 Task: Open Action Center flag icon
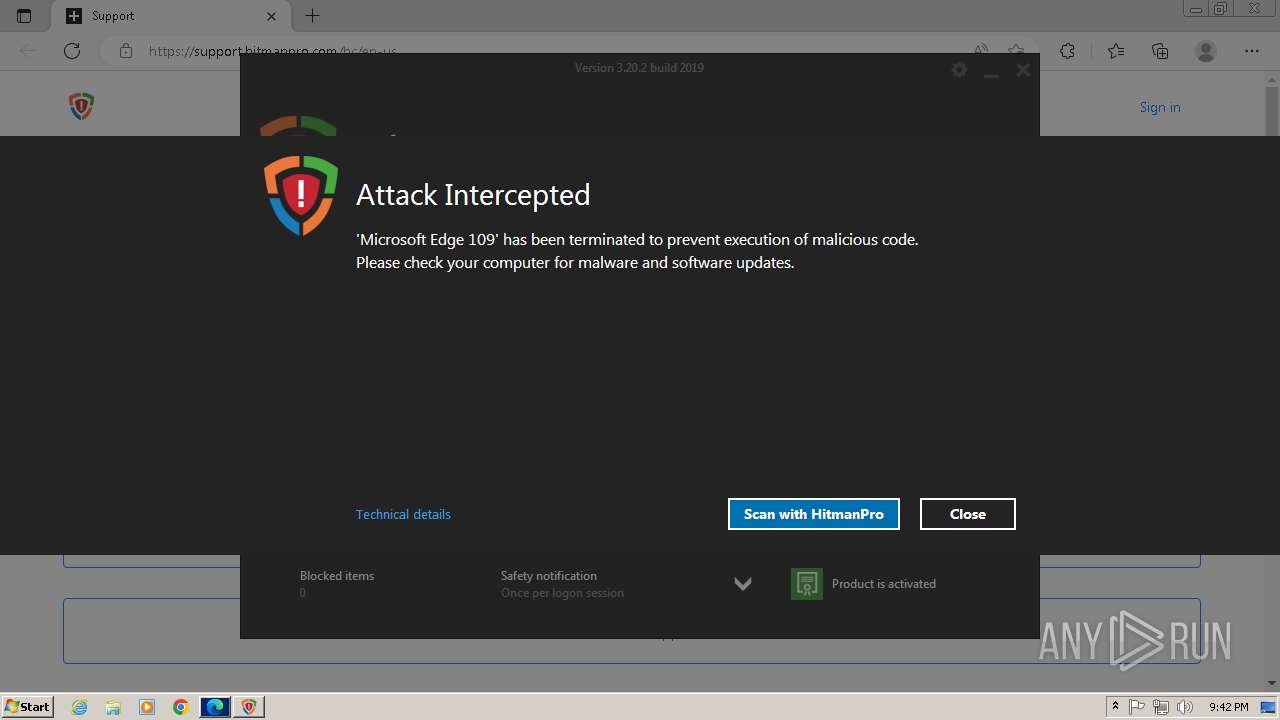point(1138,707)
